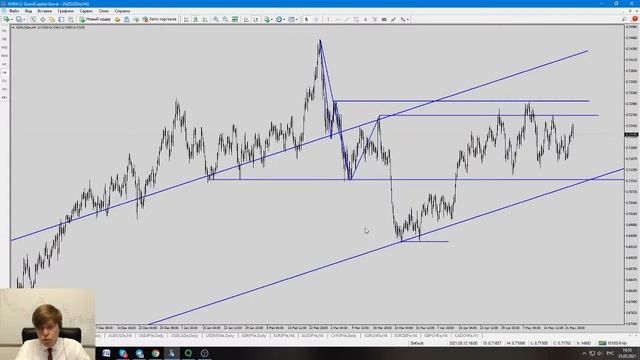Expand the Indicators dropdown arrow
Image resolution: width=640 pixels, height=360 pixels.
pyautogui.click(x=272, y=19)
